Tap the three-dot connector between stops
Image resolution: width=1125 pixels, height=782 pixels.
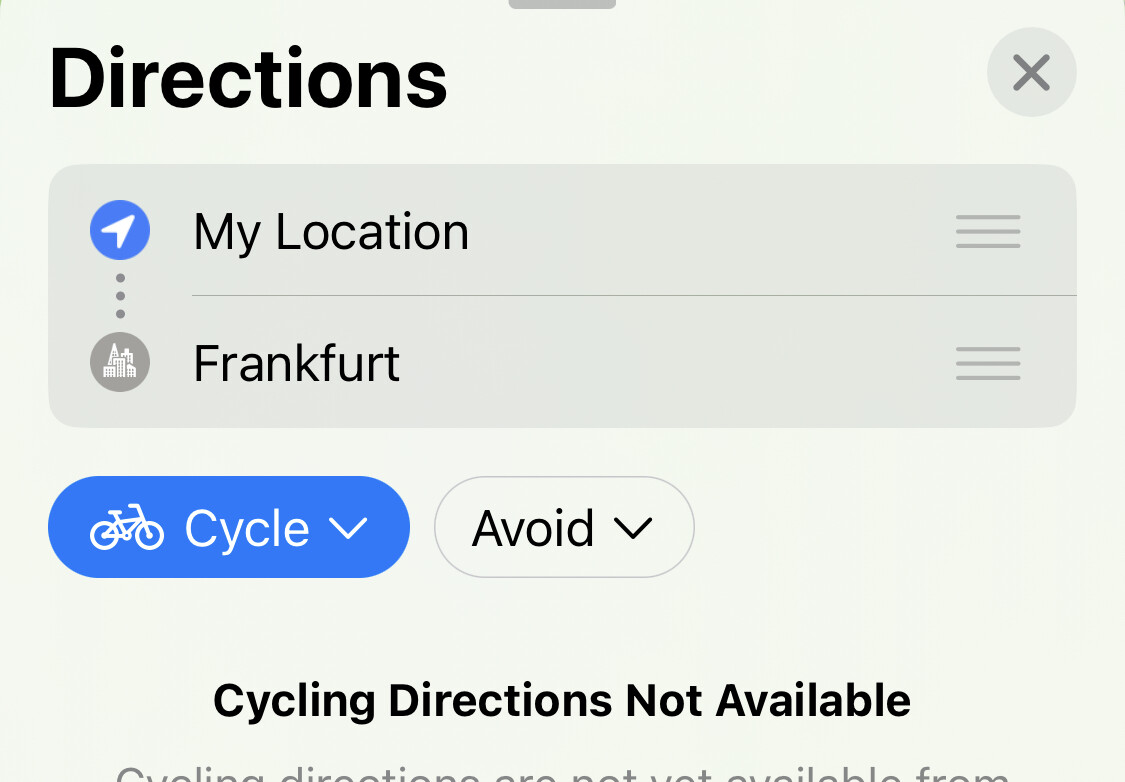click(120, 296)
